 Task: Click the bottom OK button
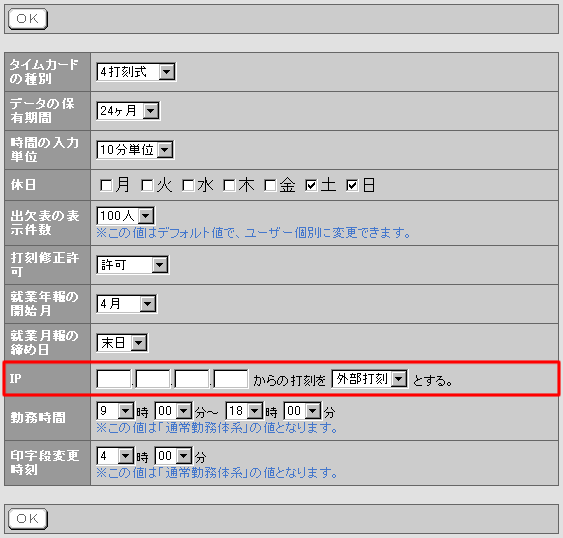28,519
